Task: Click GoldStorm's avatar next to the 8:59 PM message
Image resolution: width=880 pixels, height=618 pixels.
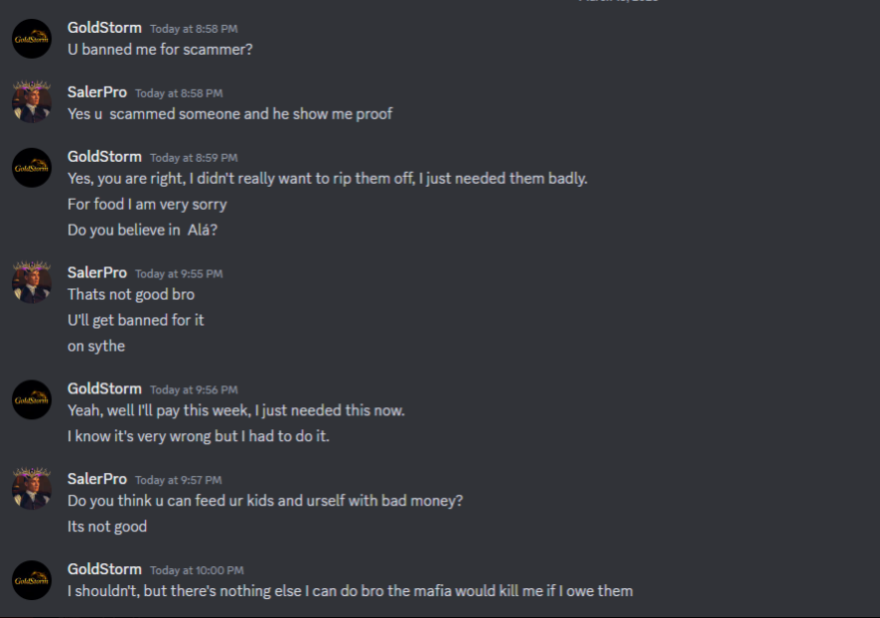Action: [x=32, y=167]
